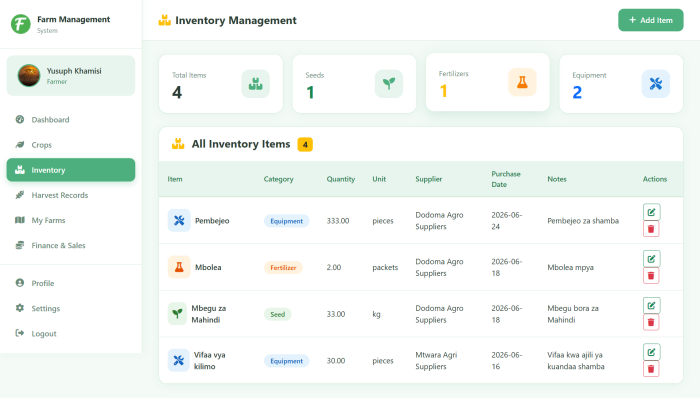Delete the Mbolea inventory item

pyautogui.click(x=651, y=276)
